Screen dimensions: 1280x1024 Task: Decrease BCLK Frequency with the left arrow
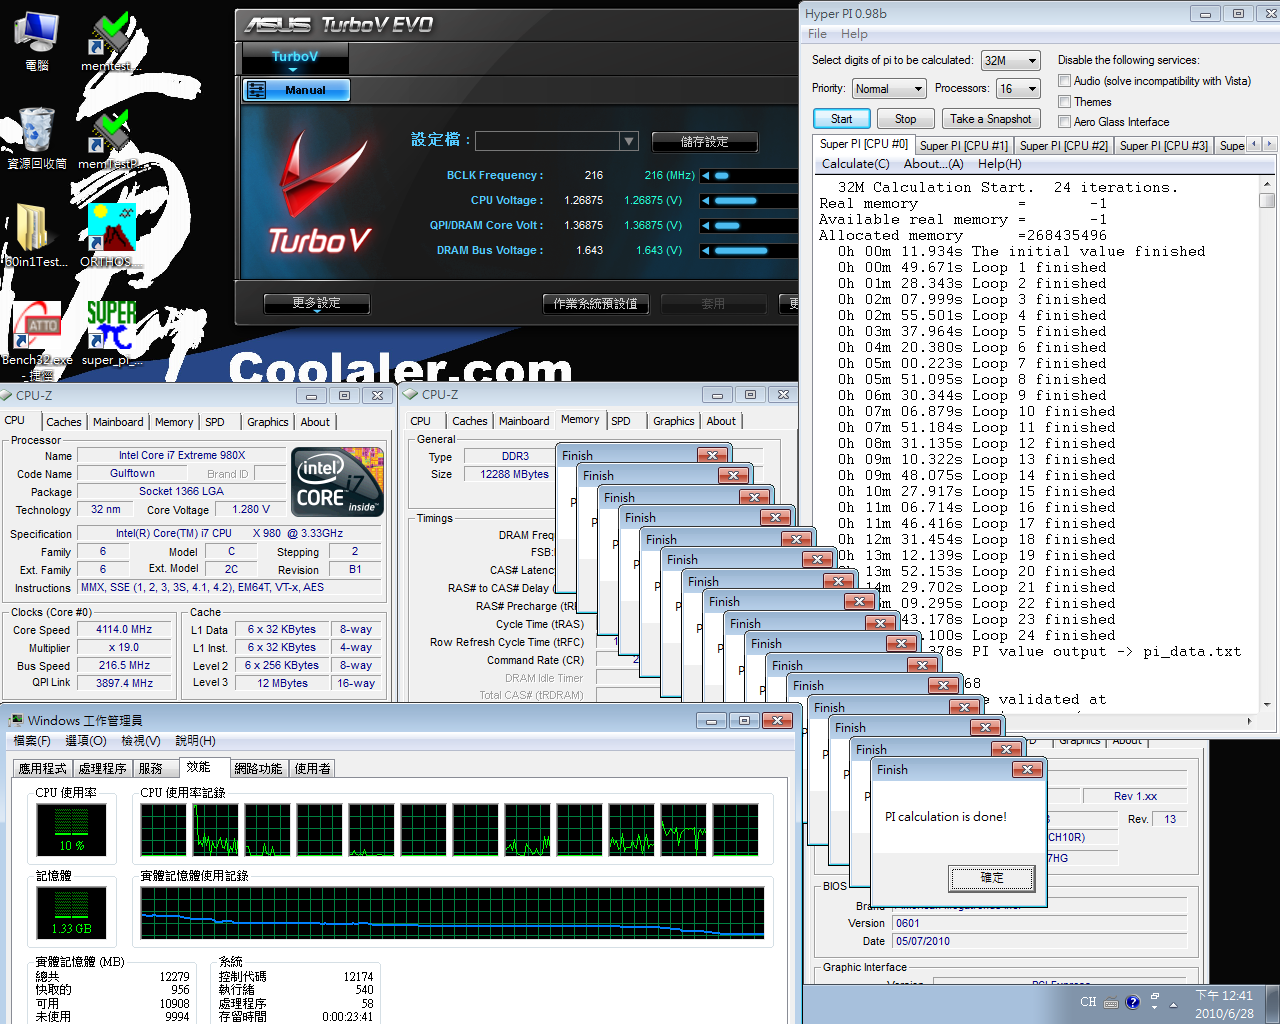point(706,175)
